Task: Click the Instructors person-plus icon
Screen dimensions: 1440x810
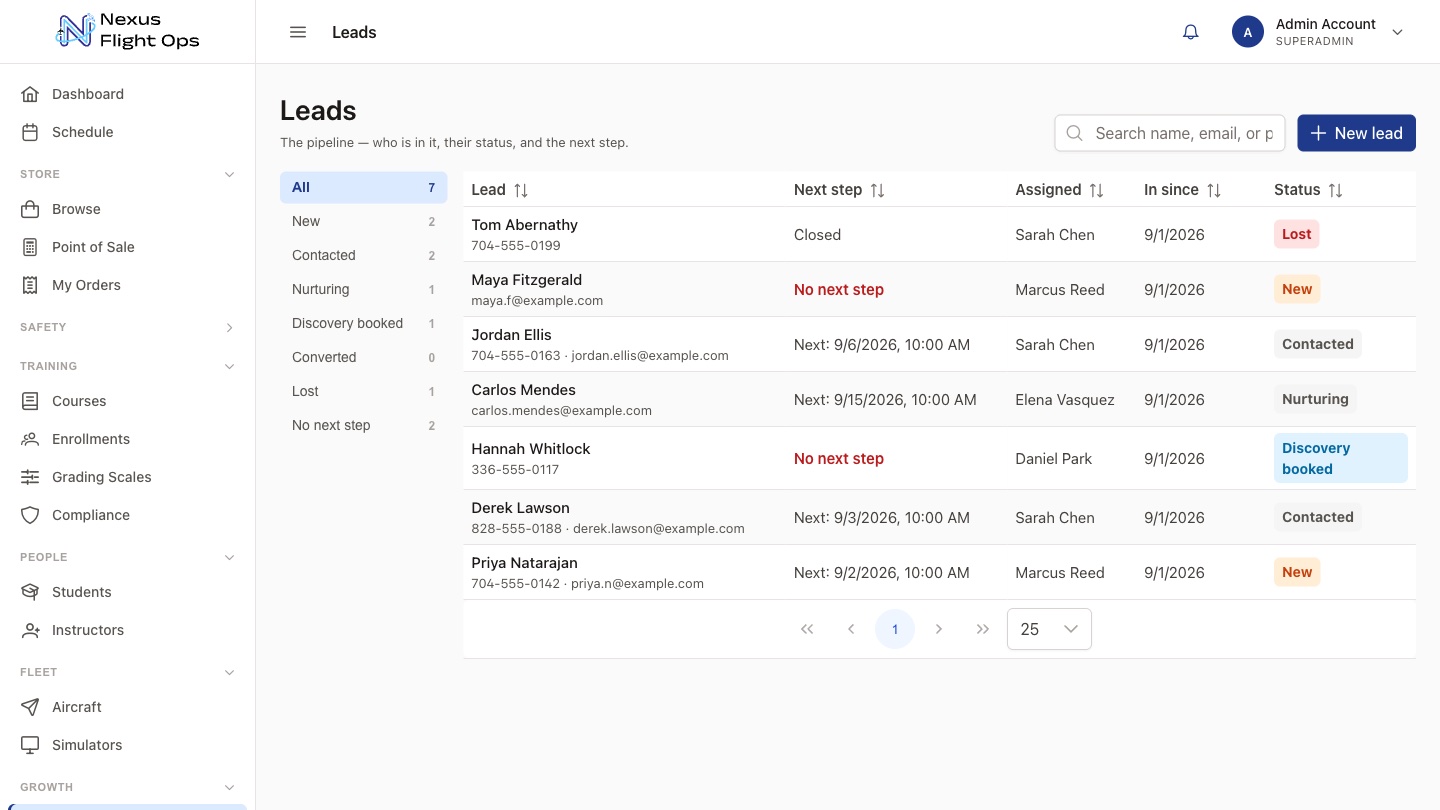Action: point(30,630)
